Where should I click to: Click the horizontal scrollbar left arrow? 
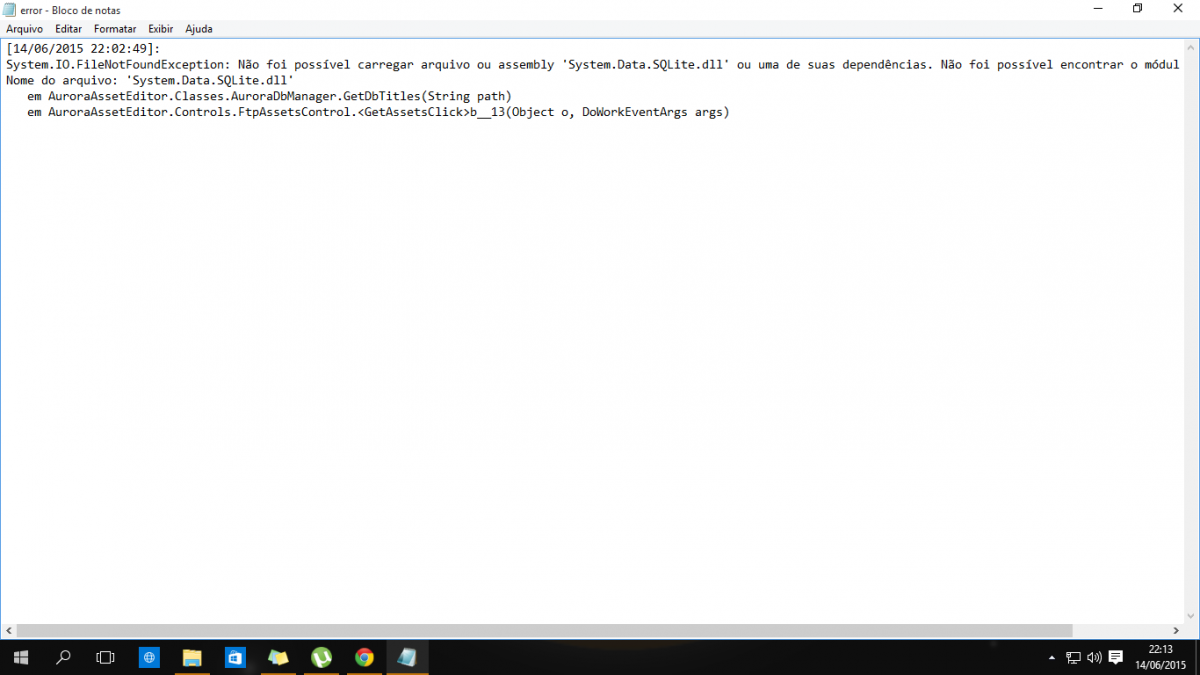9,631
